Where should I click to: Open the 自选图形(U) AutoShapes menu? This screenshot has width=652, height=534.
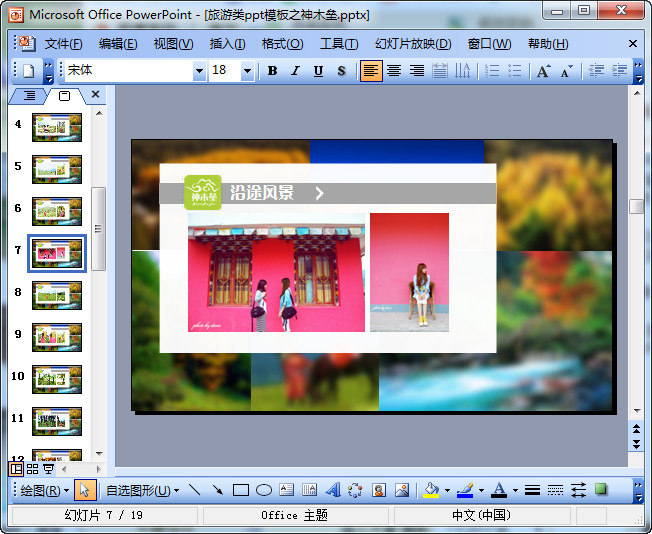pos(143,491)
